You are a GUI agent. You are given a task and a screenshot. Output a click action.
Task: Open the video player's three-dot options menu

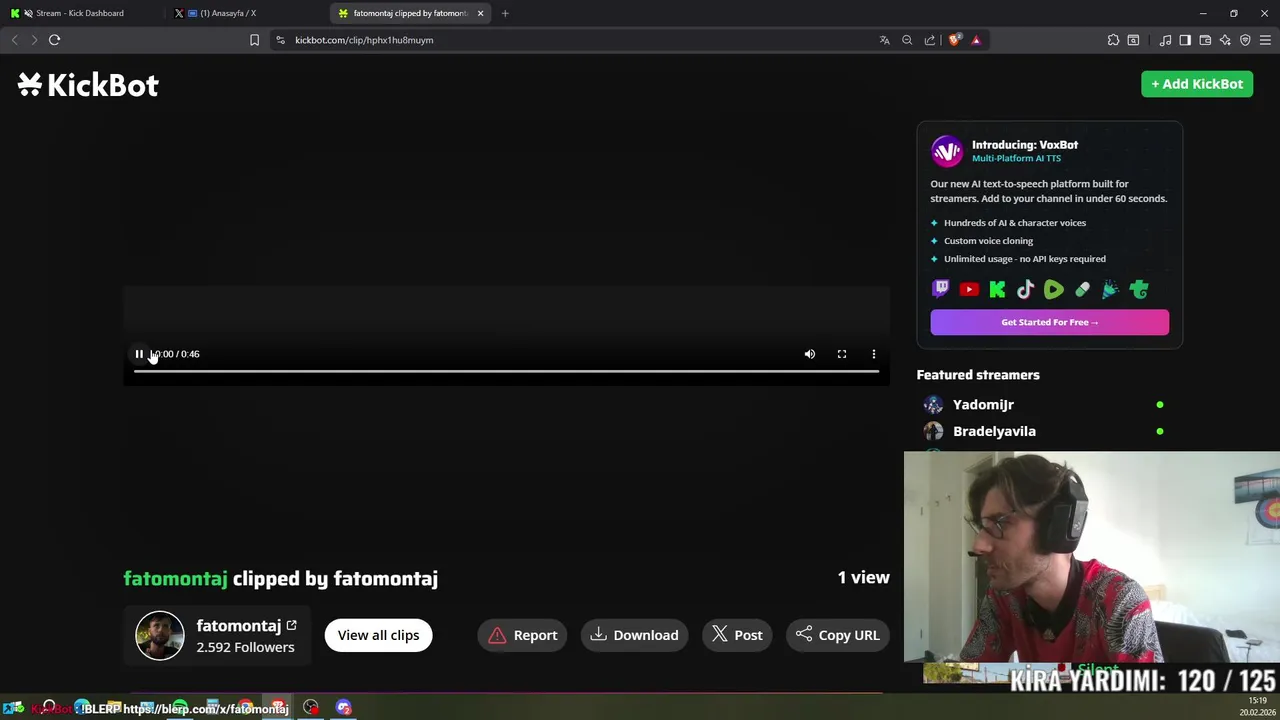874,354
